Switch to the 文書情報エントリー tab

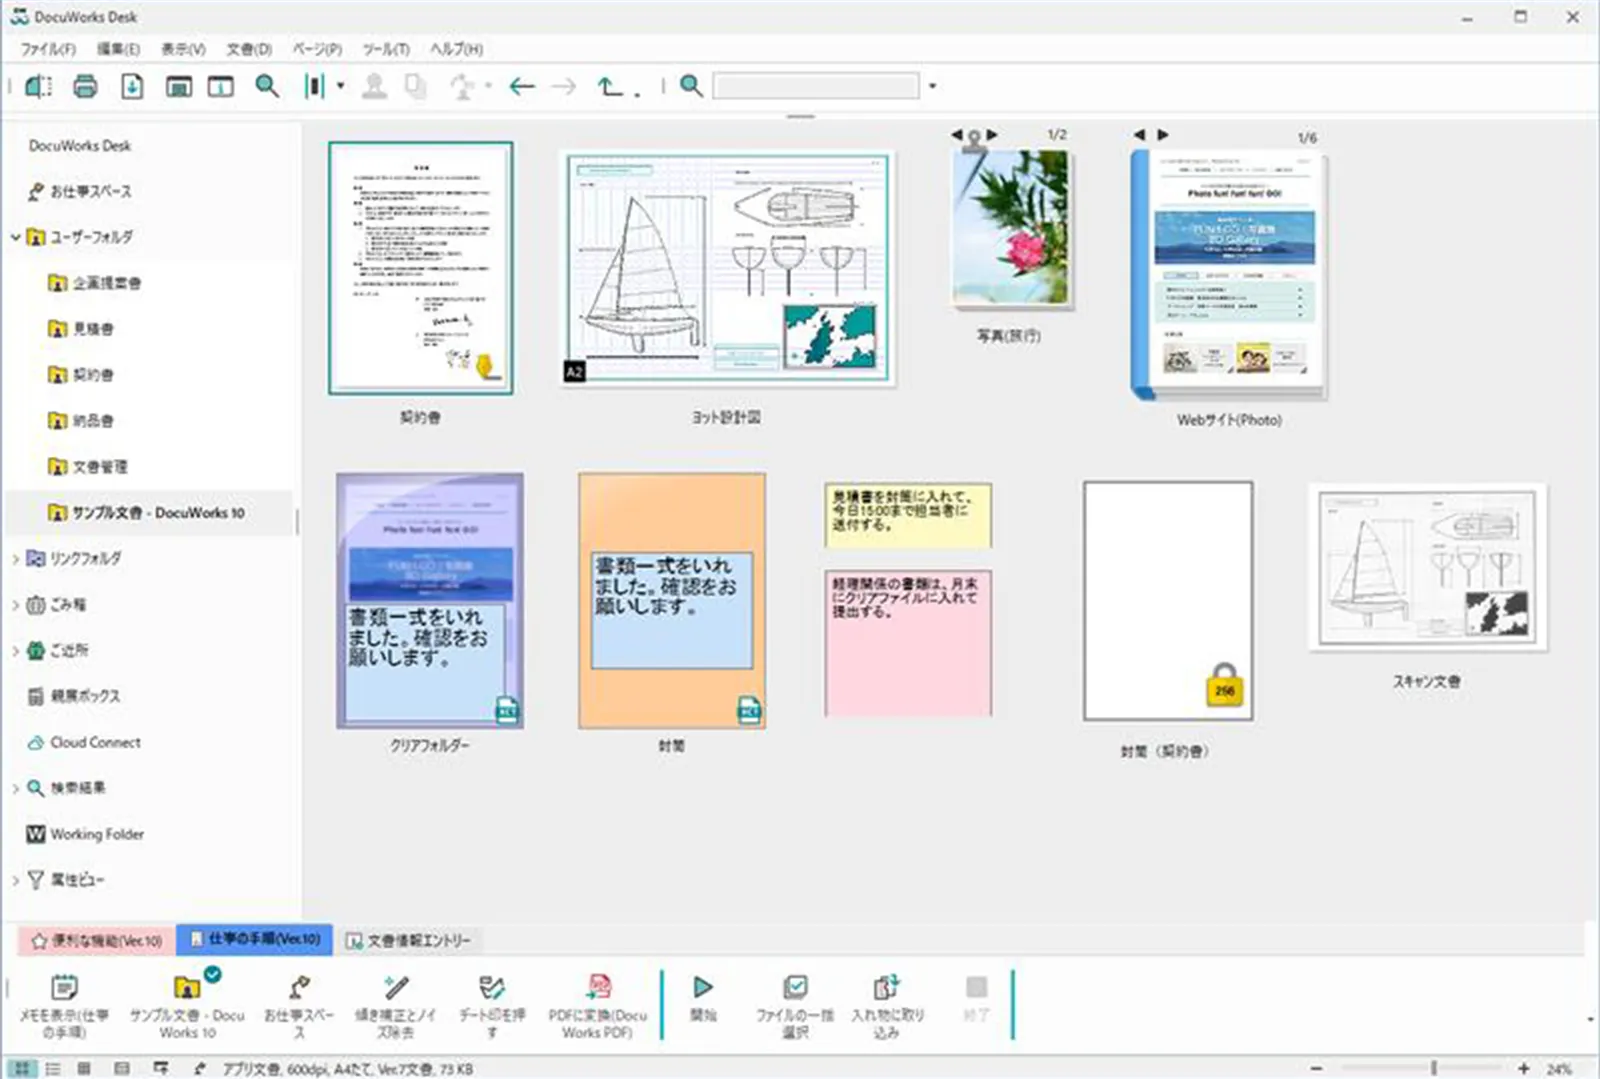click(x=408, y=940)
